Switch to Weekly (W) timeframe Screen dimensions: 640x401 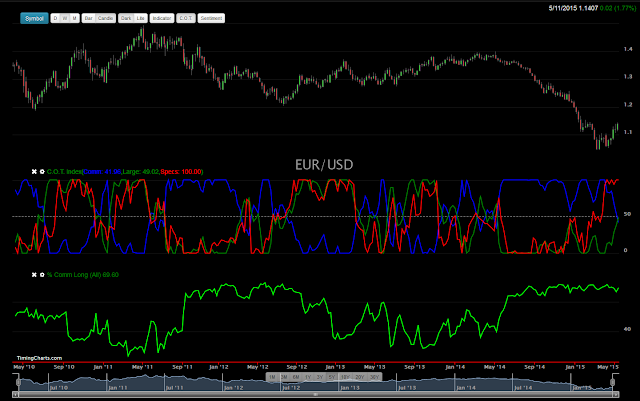pos(65,18)
